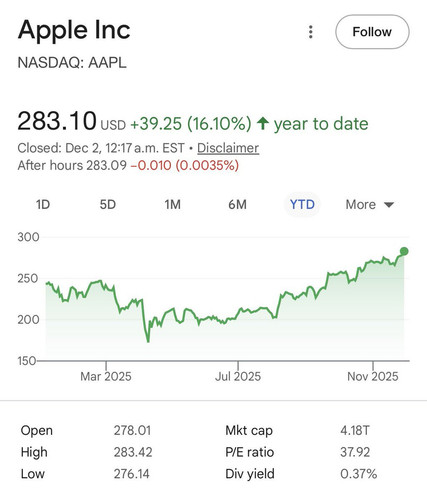Click the dropdown arrow beside More
This screenshot has width=427, height=500.
point(389,205)
